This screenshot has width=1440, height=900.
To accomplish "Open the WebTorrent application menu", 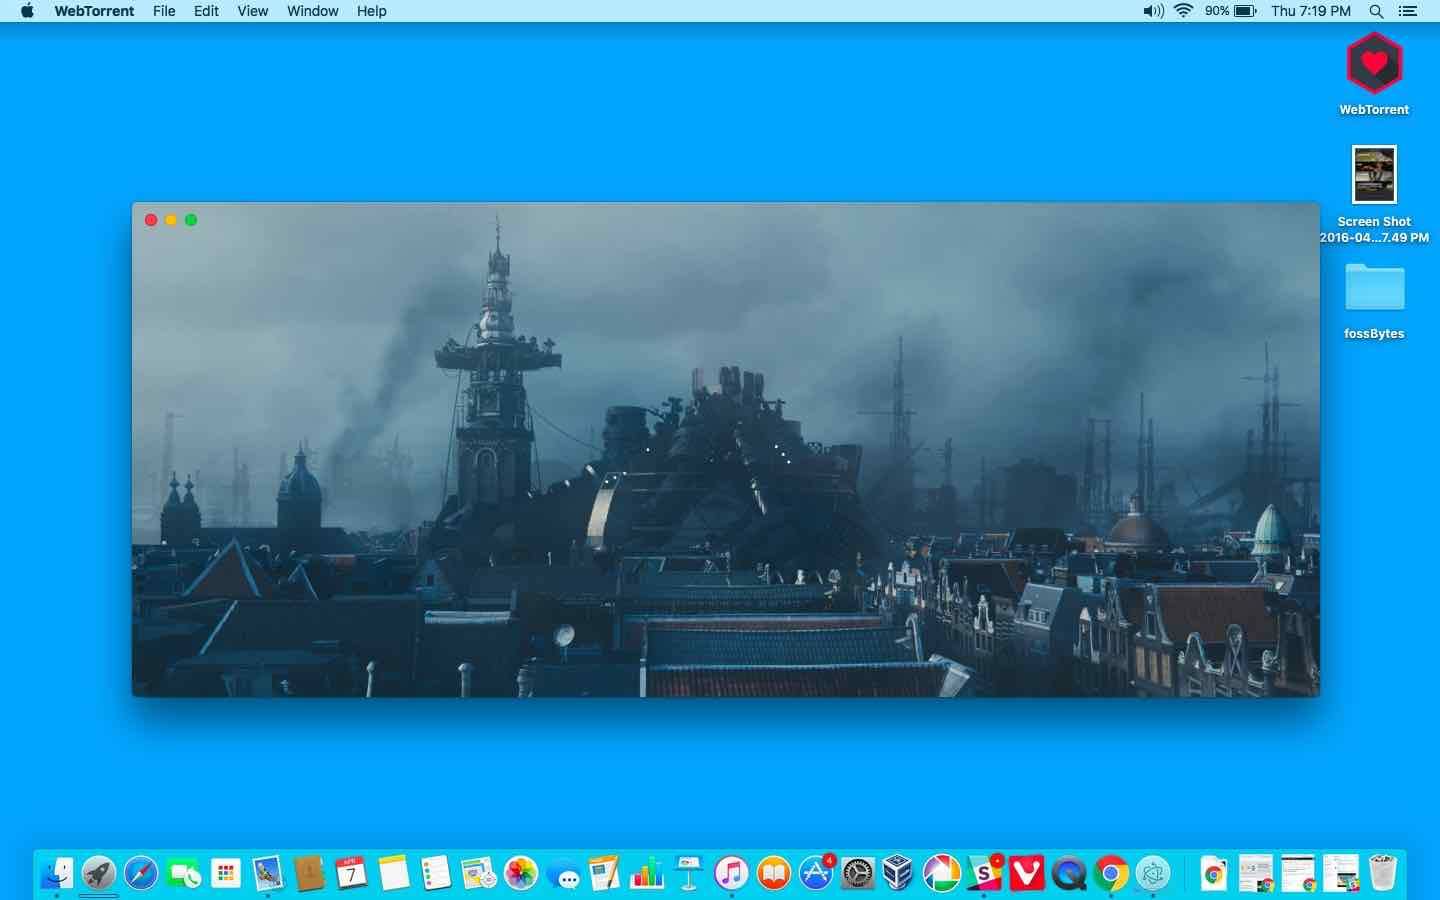I will point(94,11).
